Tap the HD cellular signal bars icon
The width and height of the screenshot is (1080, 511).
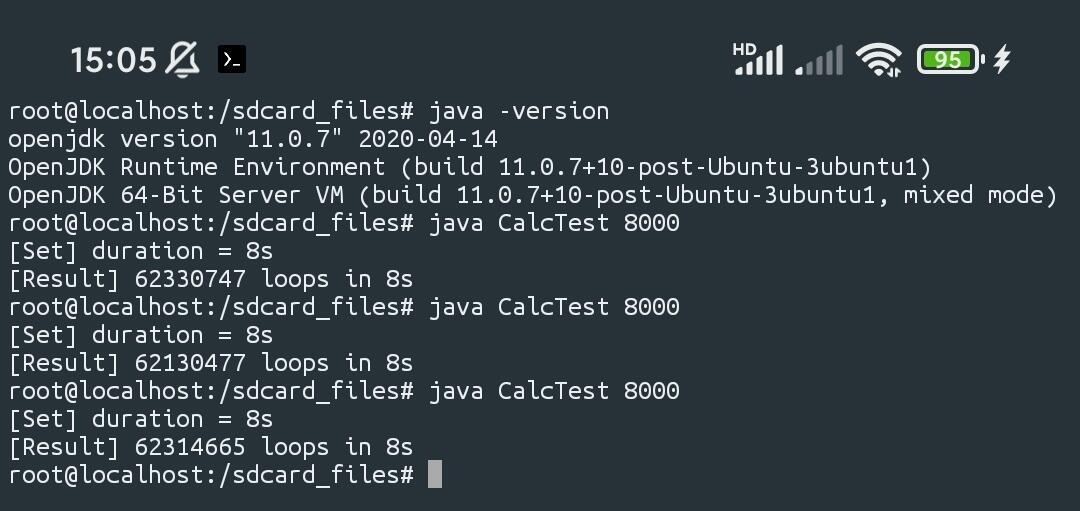click(x=758, y=59)
